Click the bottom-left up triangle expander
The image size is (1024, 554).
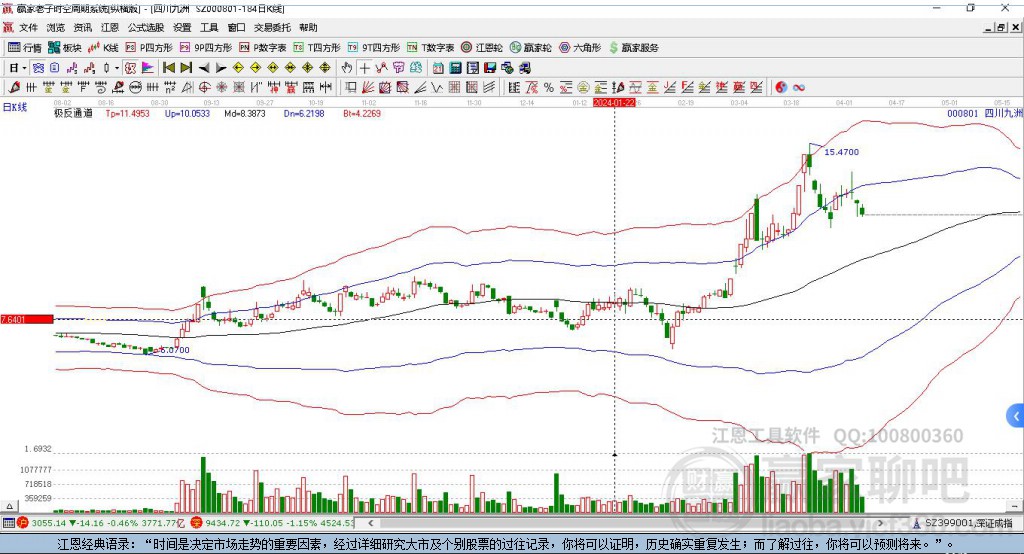pos(9,506)
